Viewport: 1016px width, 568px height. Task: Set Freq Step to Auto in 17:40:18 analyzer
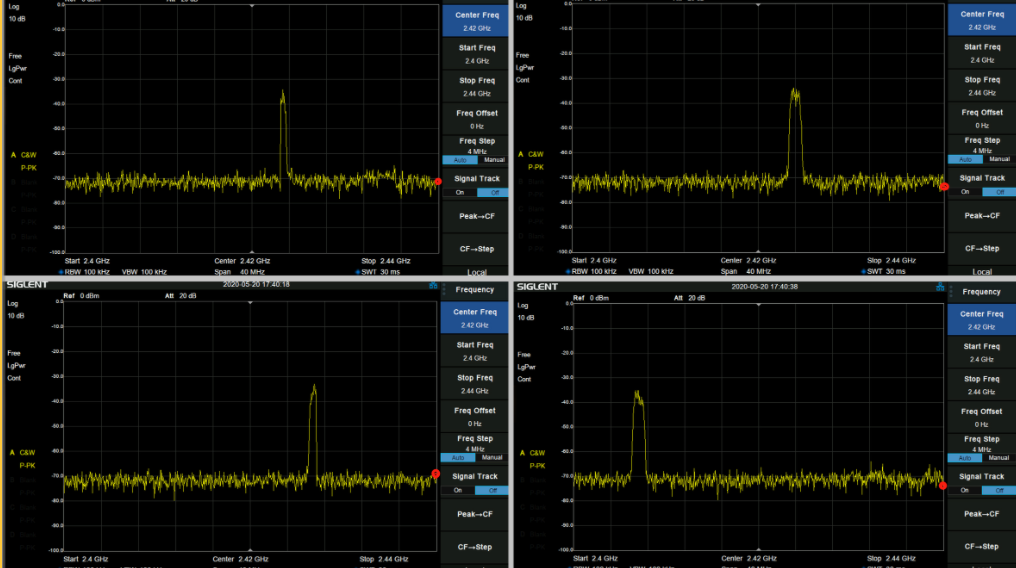coord(458,457)
